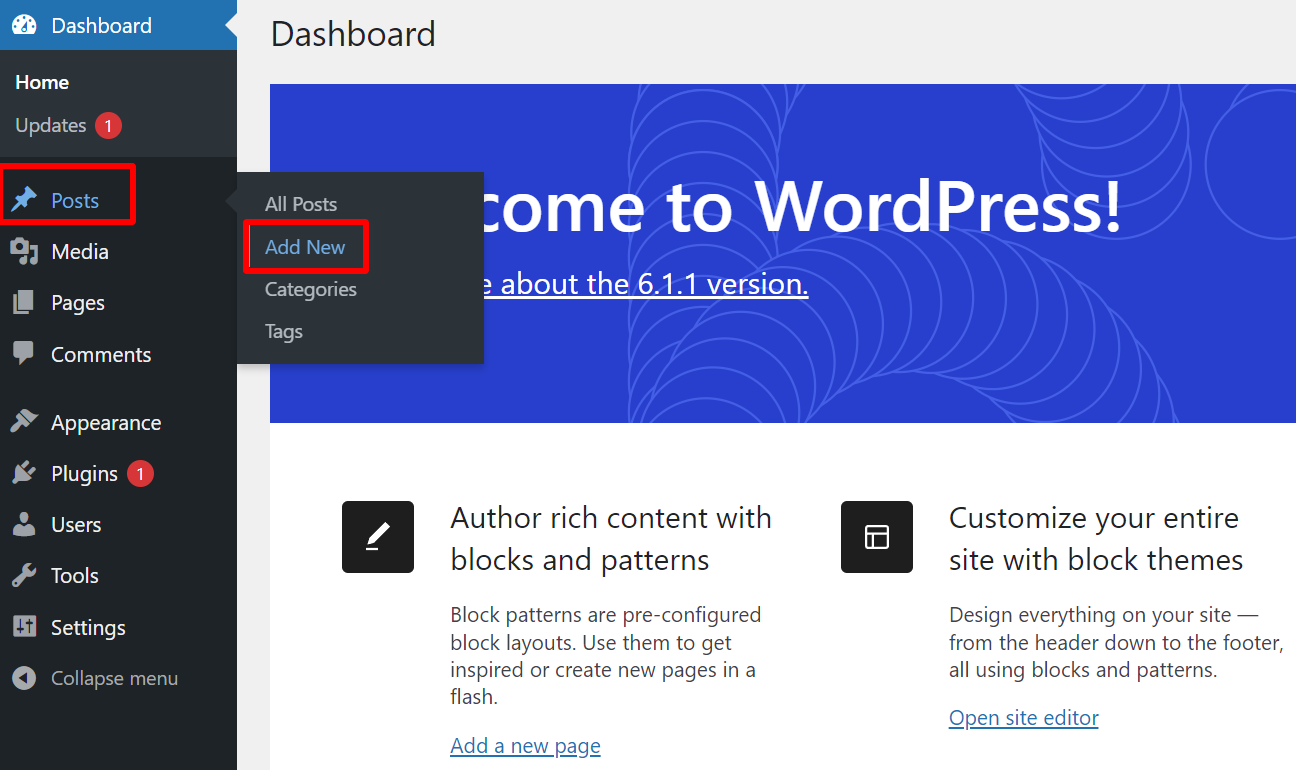Select the Tools wrench icon
This screenshot has width=1296, height=770.
25,575
